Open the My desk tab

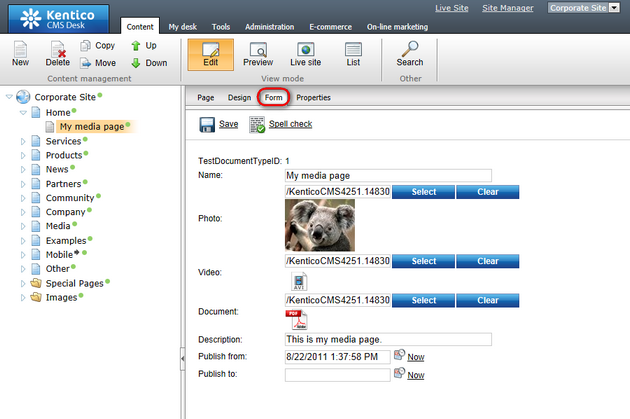coord(182,27)
